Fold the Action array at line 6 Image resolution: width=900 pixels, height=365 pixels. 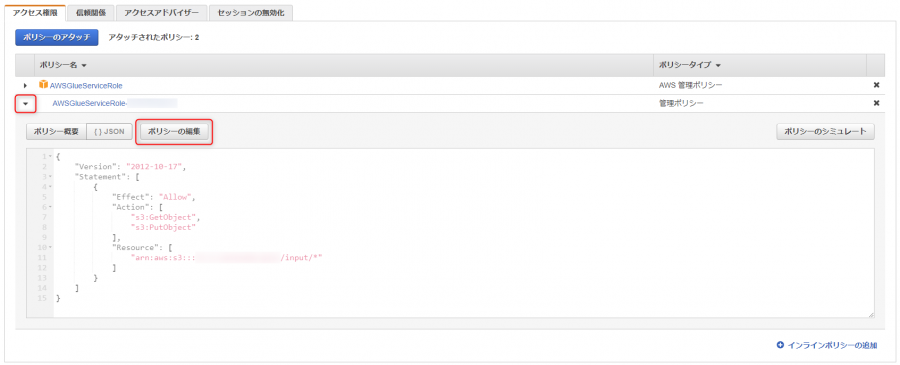(51, 207)
